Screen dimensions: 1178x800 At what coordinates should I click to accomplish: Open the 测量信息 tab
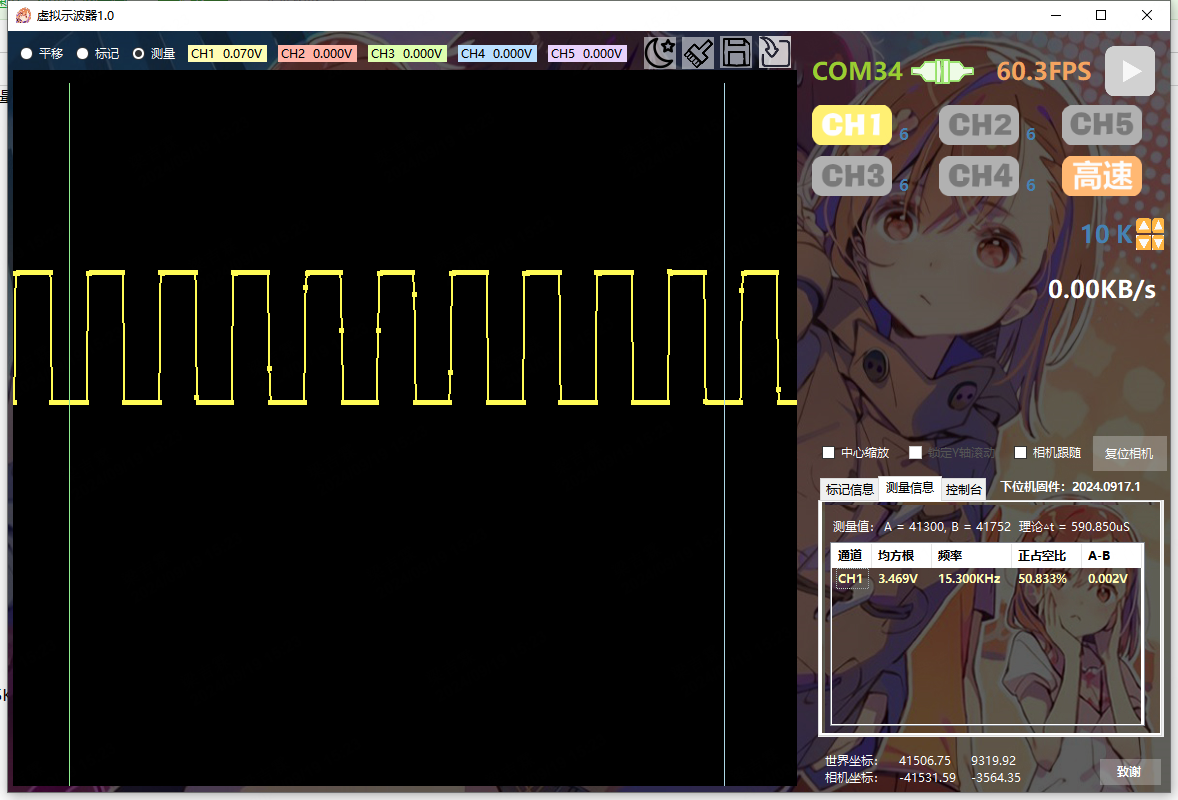909,488
